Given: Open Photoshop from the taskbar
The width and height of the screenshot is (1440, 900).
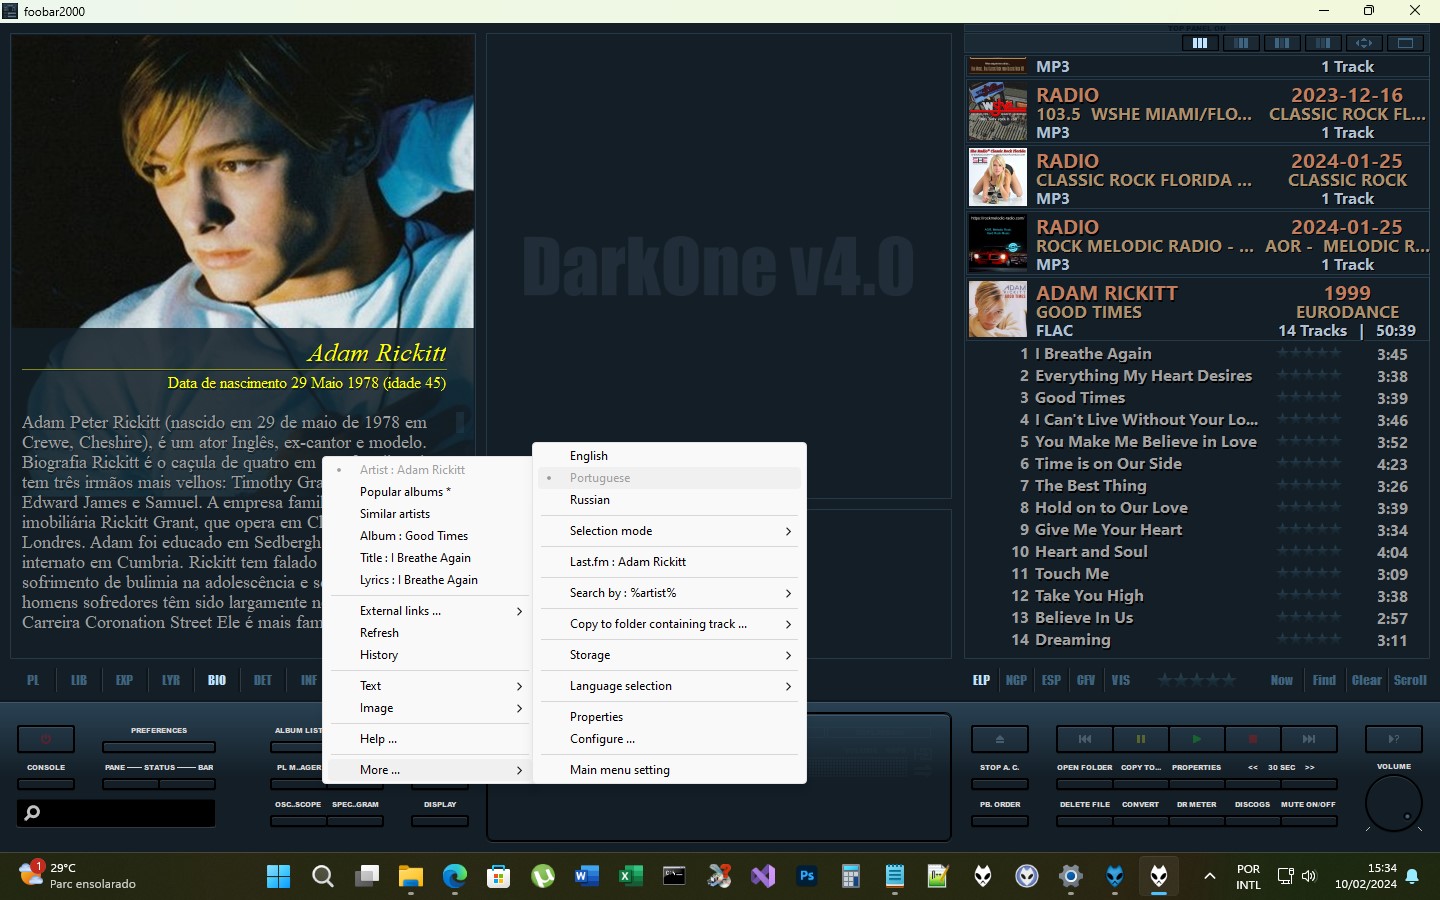Looking at the screenshot, I should (806, 877).
